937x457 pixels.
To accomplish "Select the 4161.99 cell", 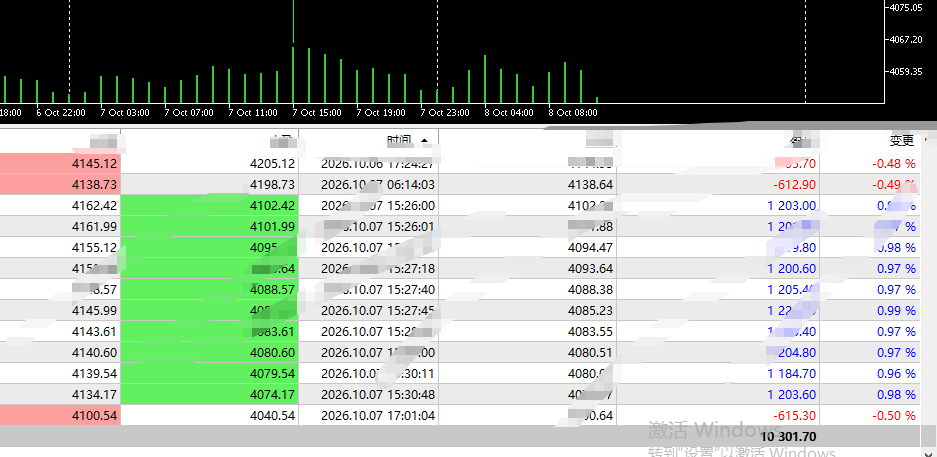I will (x=95, y=226).
